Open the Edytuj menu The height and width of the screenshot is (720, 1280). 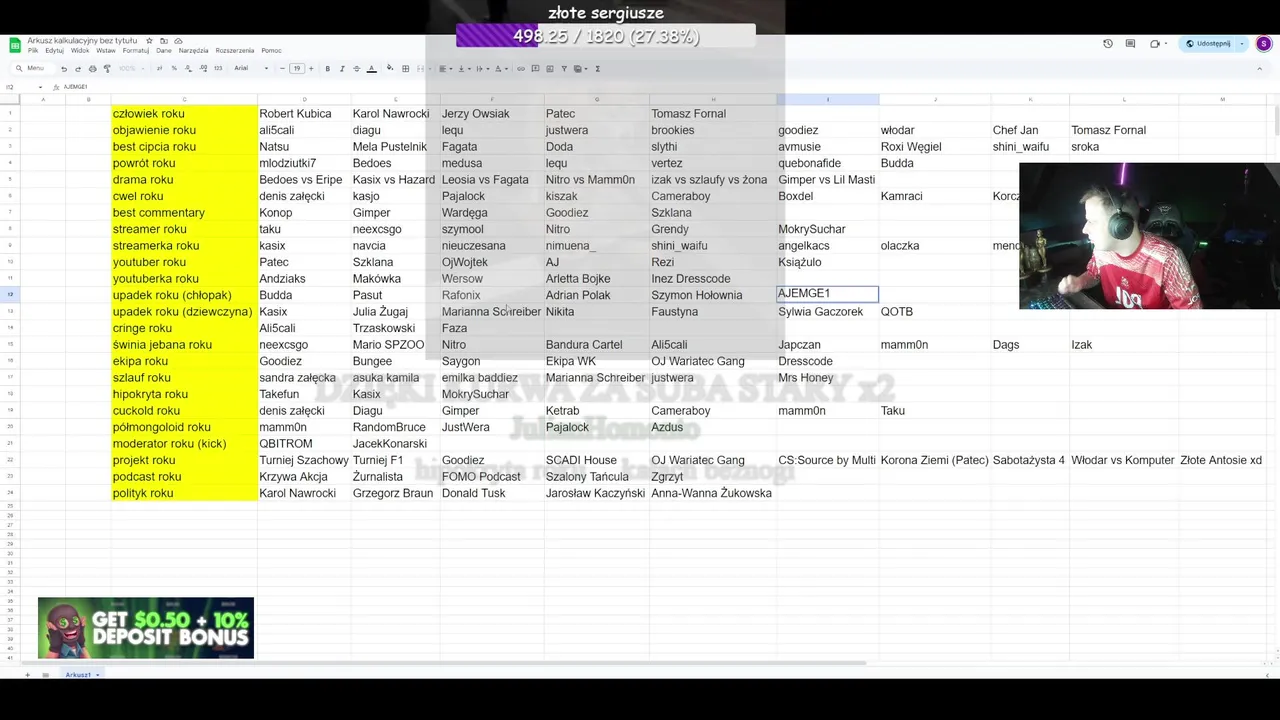54,50
